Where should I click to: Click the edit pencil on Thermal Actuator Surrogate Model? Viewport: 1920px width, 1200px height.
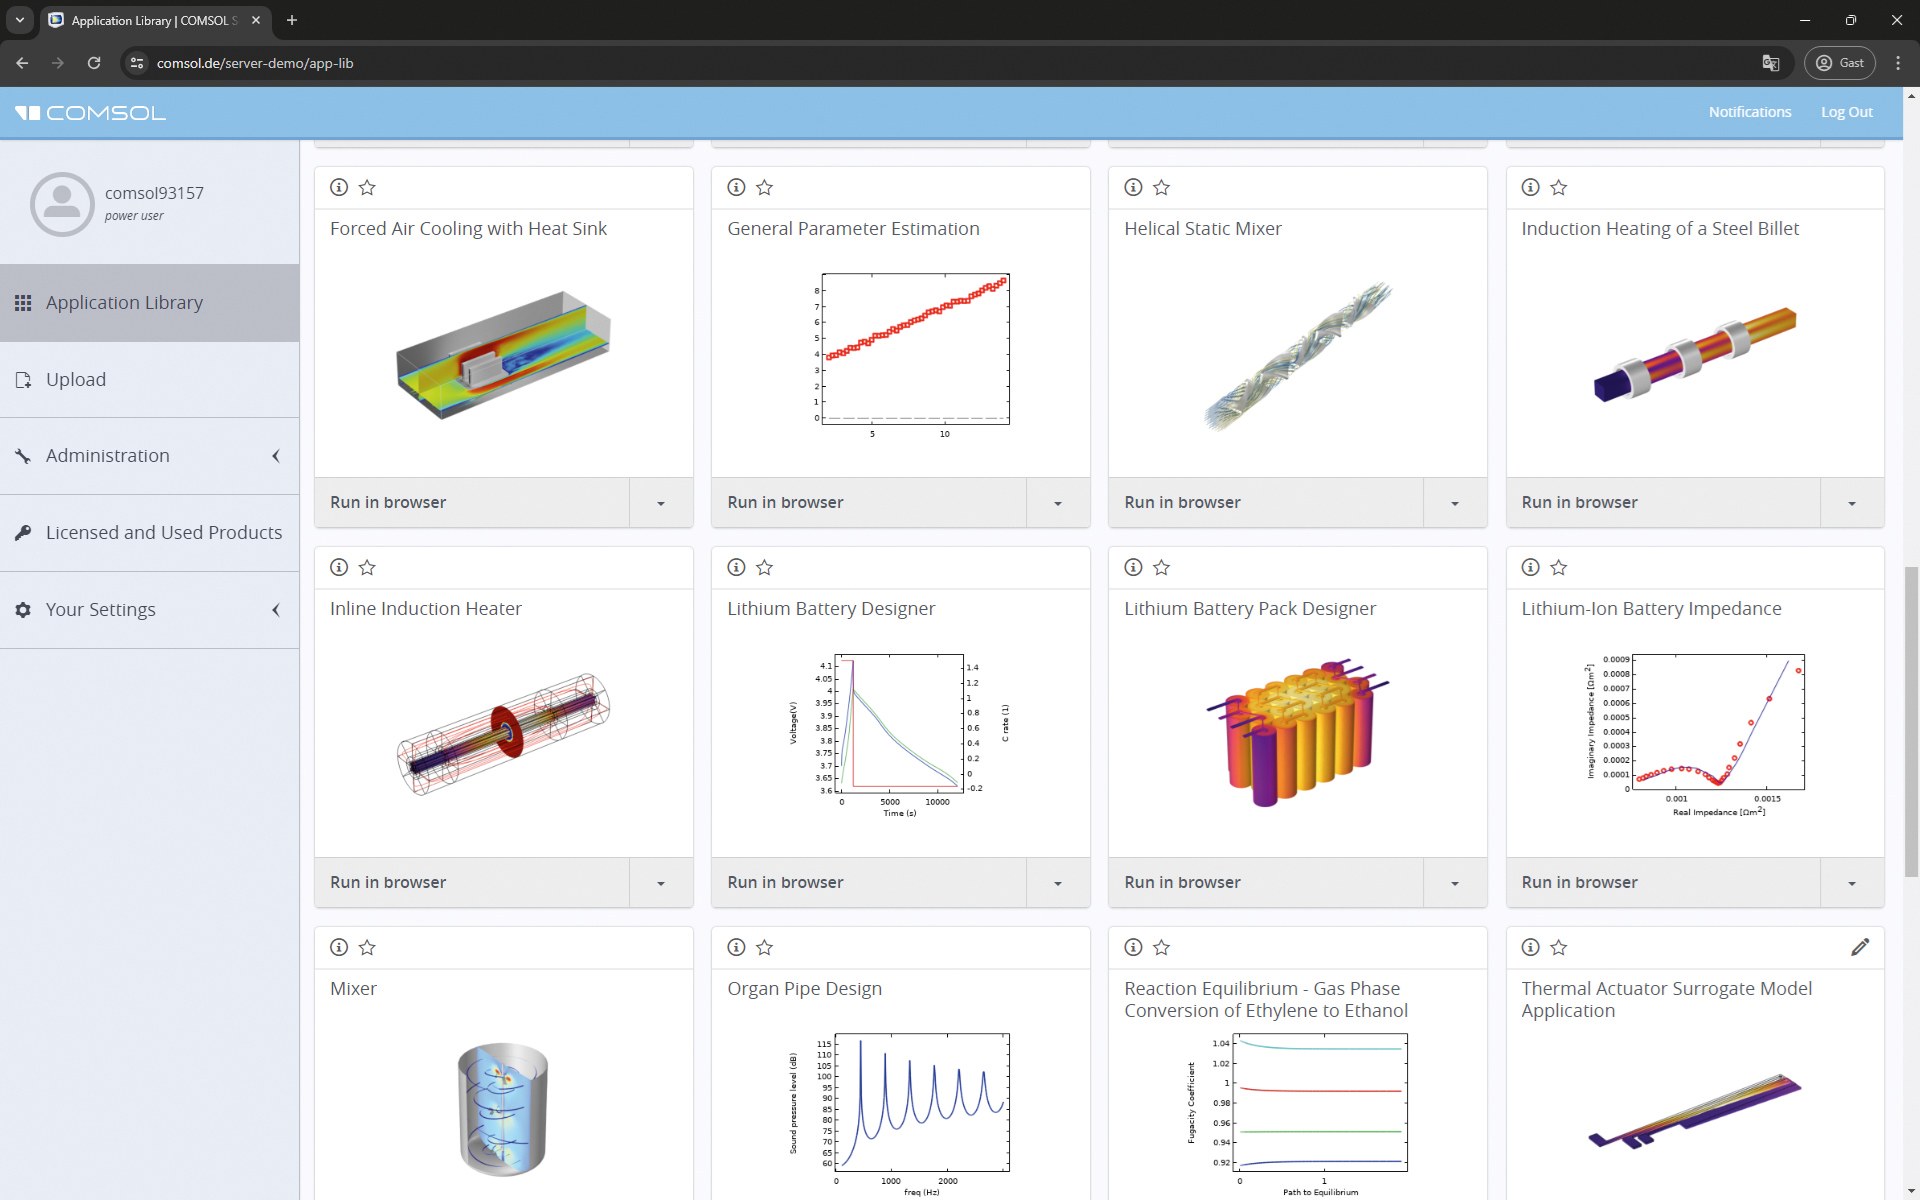pyautogui.click(x=1861, y=947)
